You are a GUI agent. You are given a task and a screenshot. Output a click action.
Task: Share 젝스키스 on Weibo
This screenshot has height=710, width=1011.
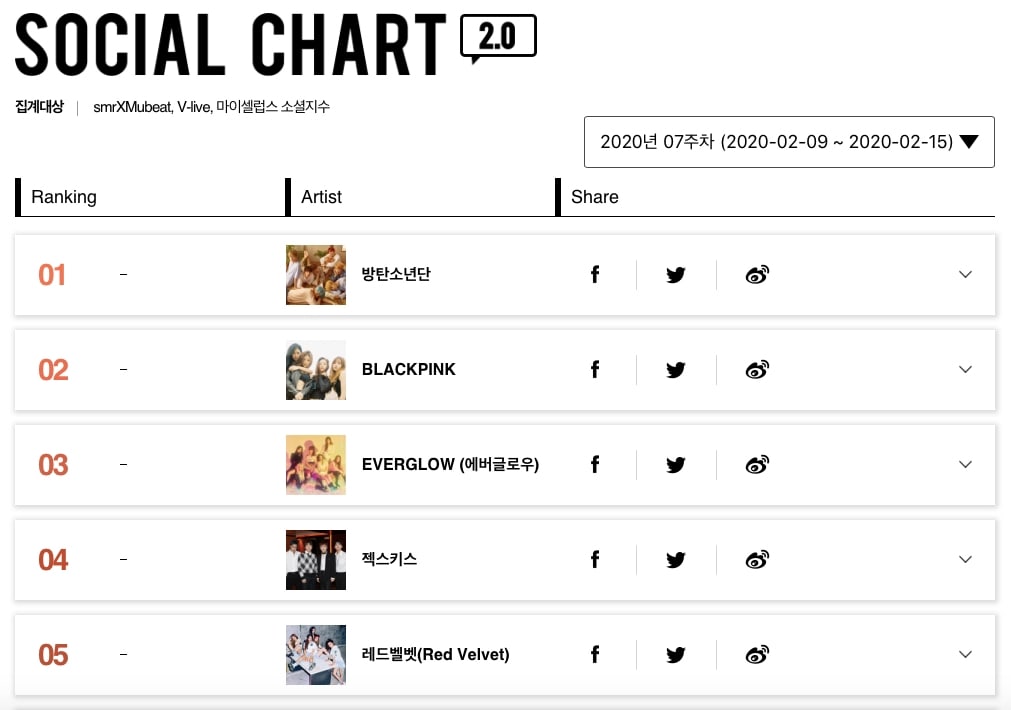click(x=757, y=560)
